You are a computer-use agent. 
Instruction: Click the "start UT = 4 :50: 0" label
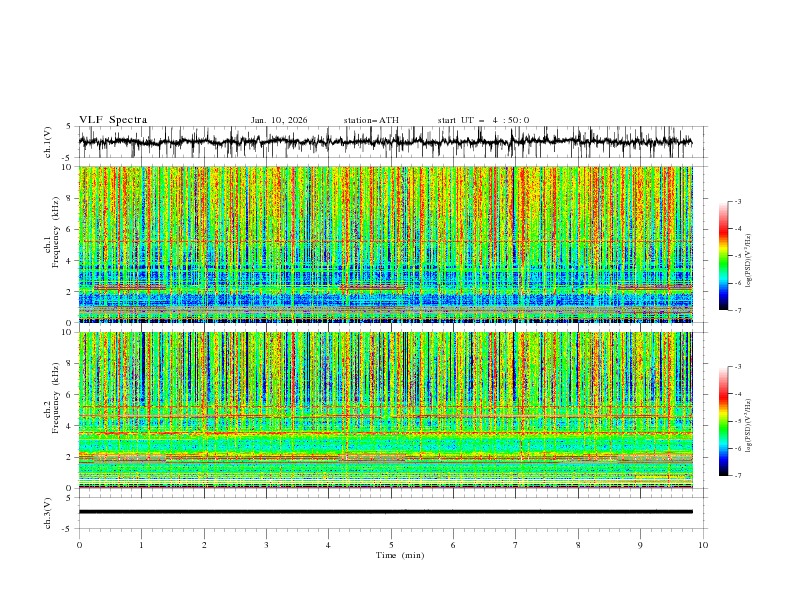pos(483,120)
